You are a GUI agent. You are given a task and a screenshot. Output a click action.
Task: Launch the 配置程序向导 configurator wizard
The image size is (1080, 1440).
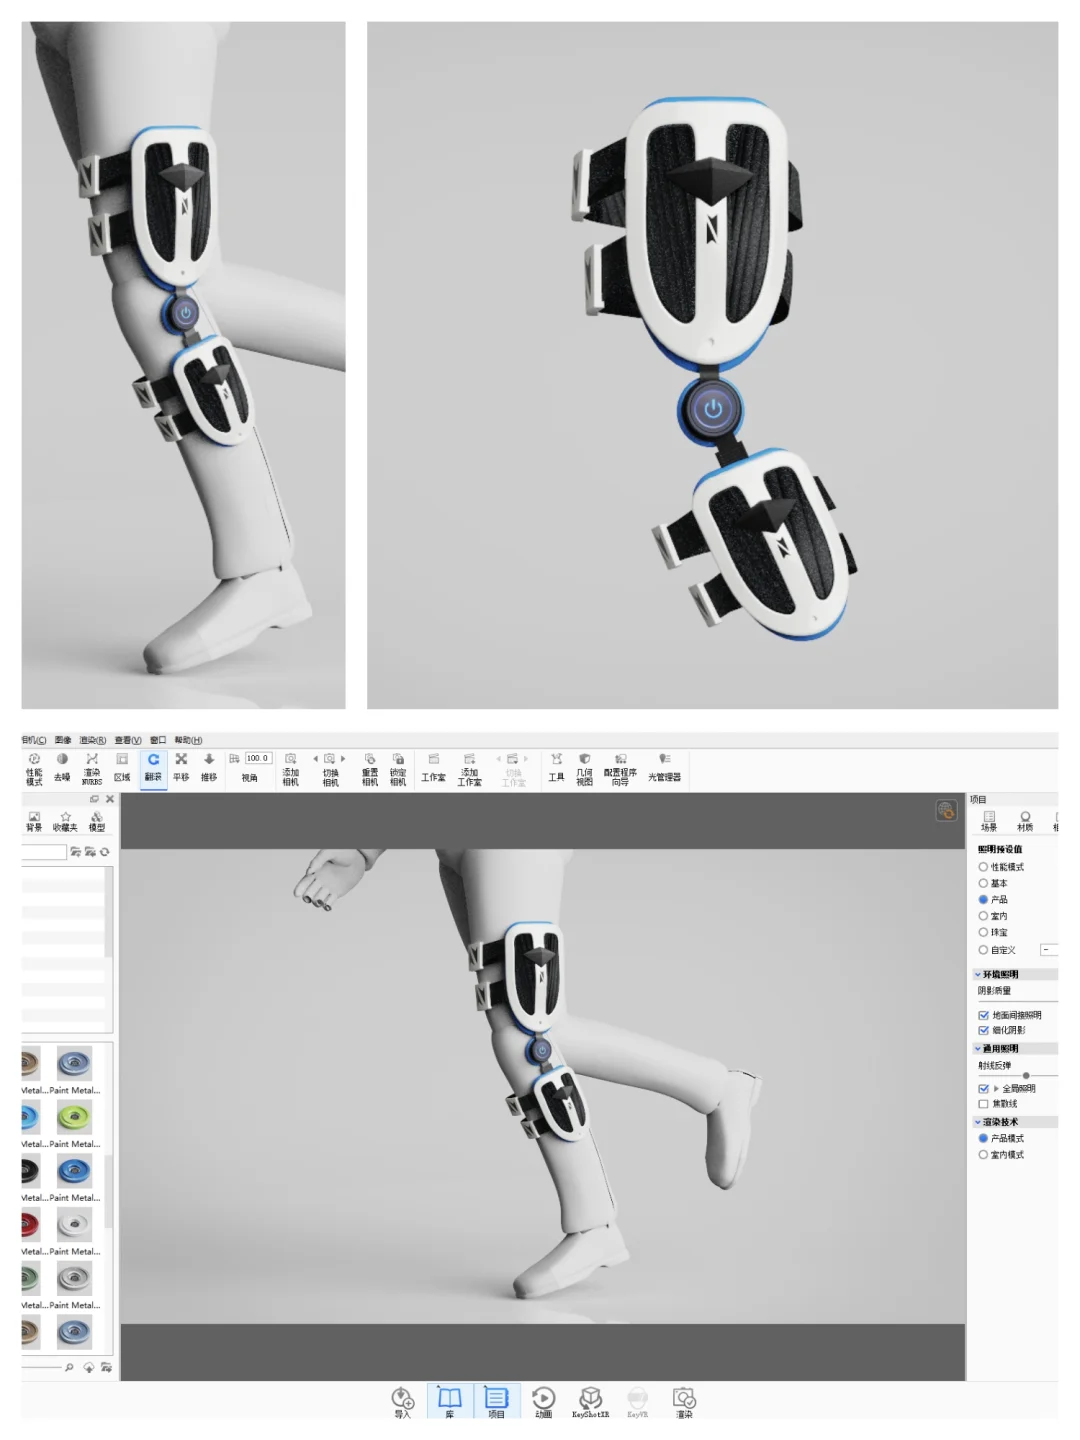620,768
